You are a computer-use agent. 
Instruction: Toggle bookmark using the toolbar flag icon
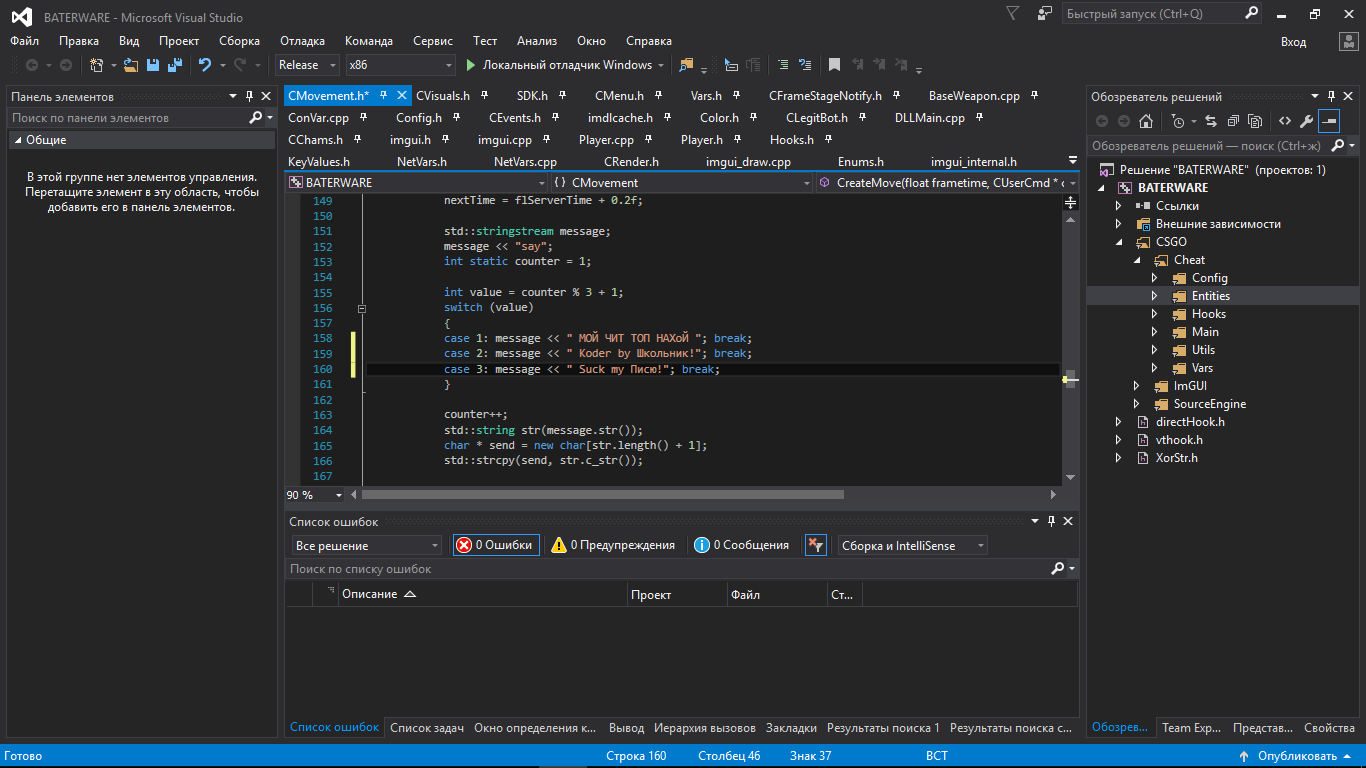click(834, 65)
